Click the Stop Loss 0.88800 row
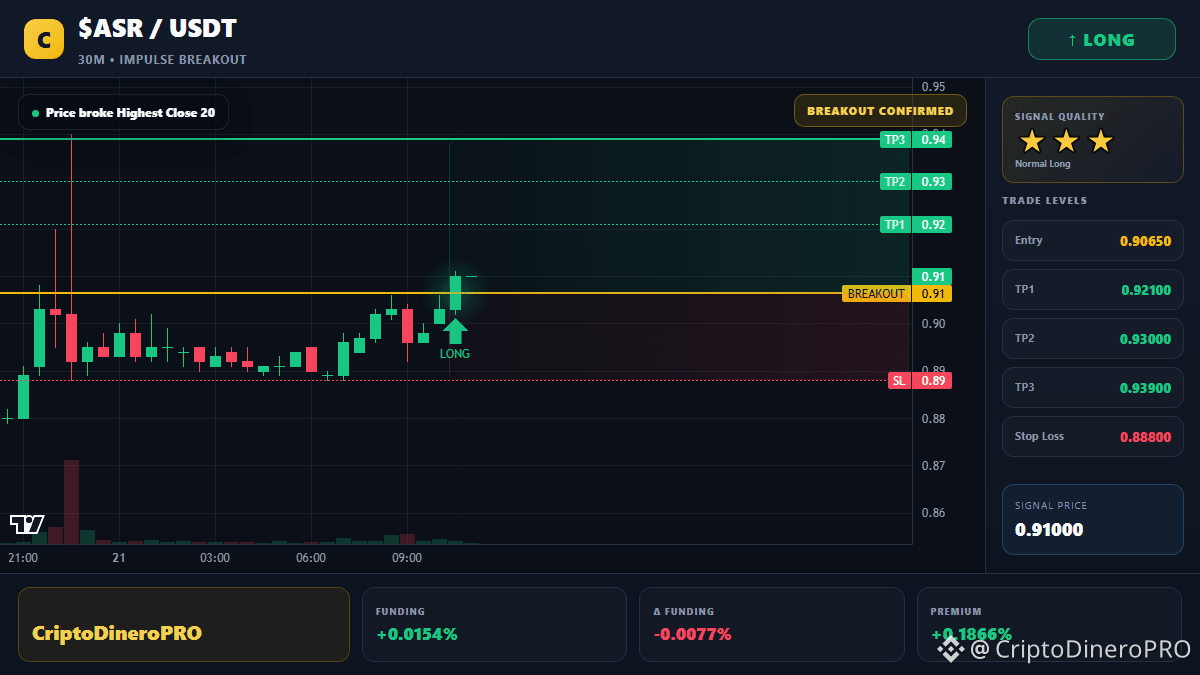 [1093, 436]
